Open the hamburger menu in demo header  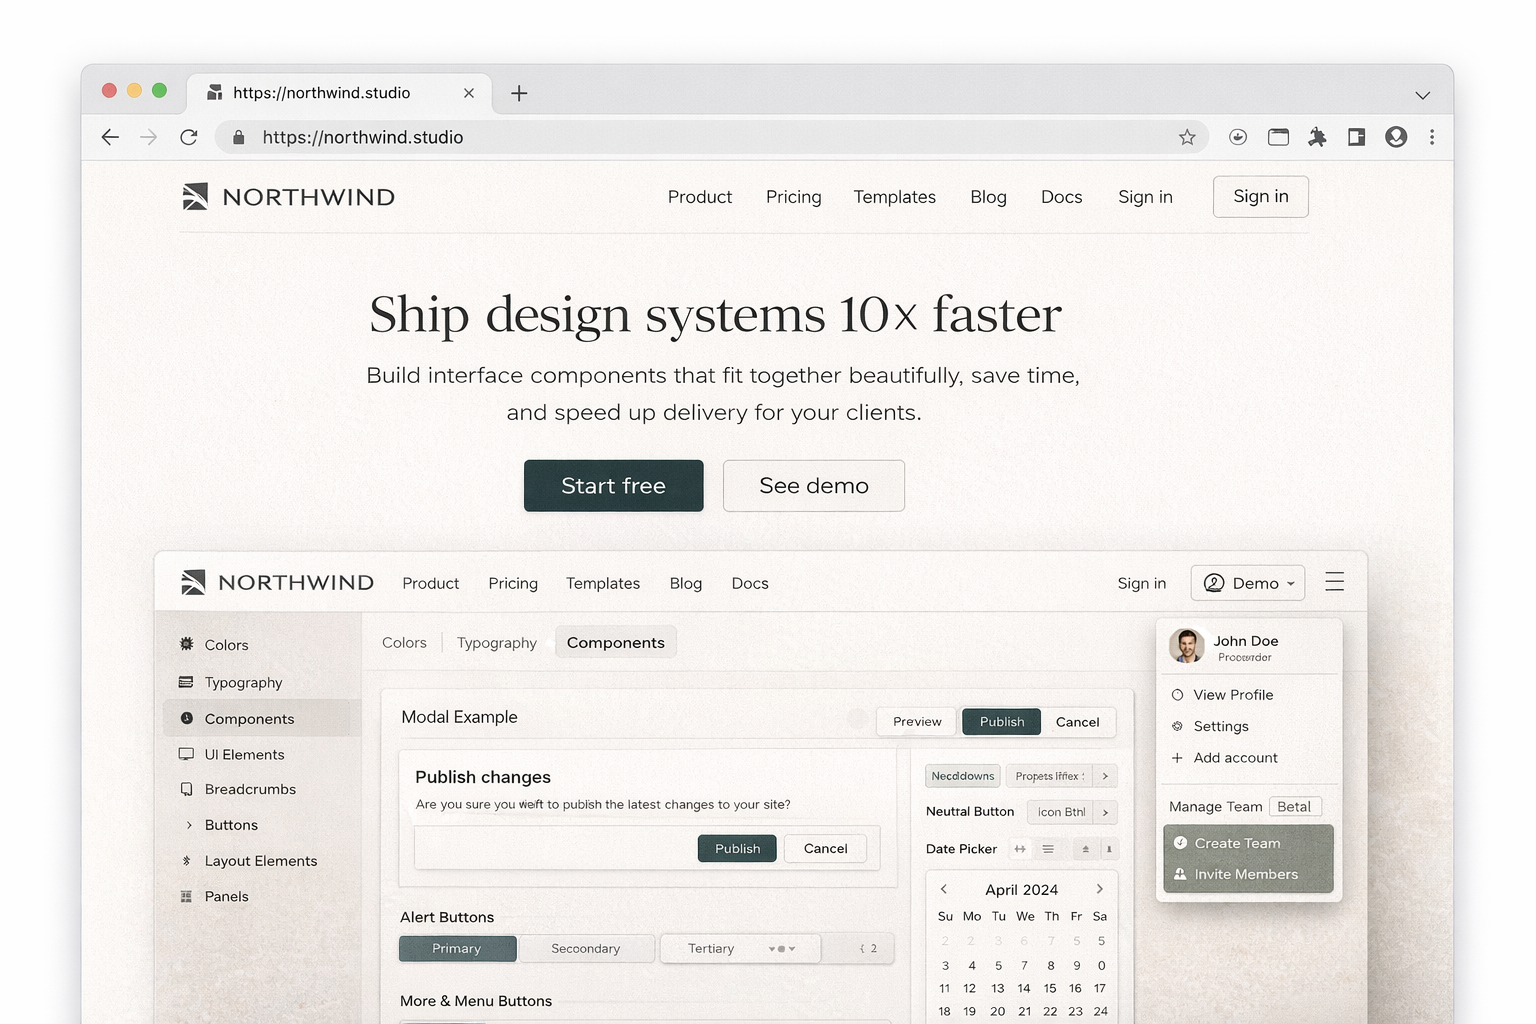1334,582
